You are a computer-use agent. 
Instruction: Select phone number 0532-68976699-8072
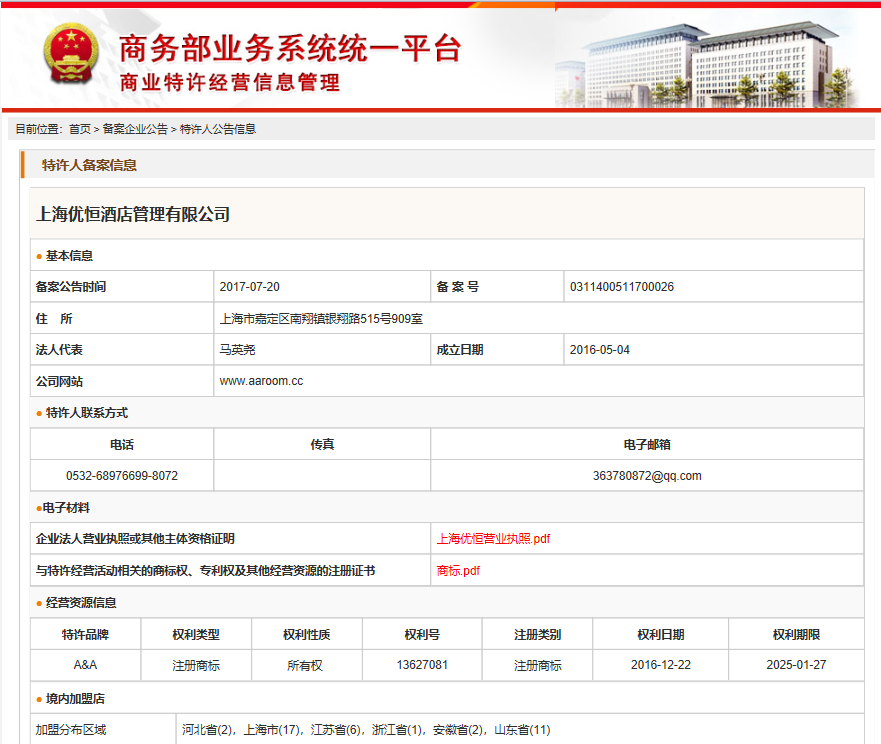pyautogui.click(x=122, y=476)
